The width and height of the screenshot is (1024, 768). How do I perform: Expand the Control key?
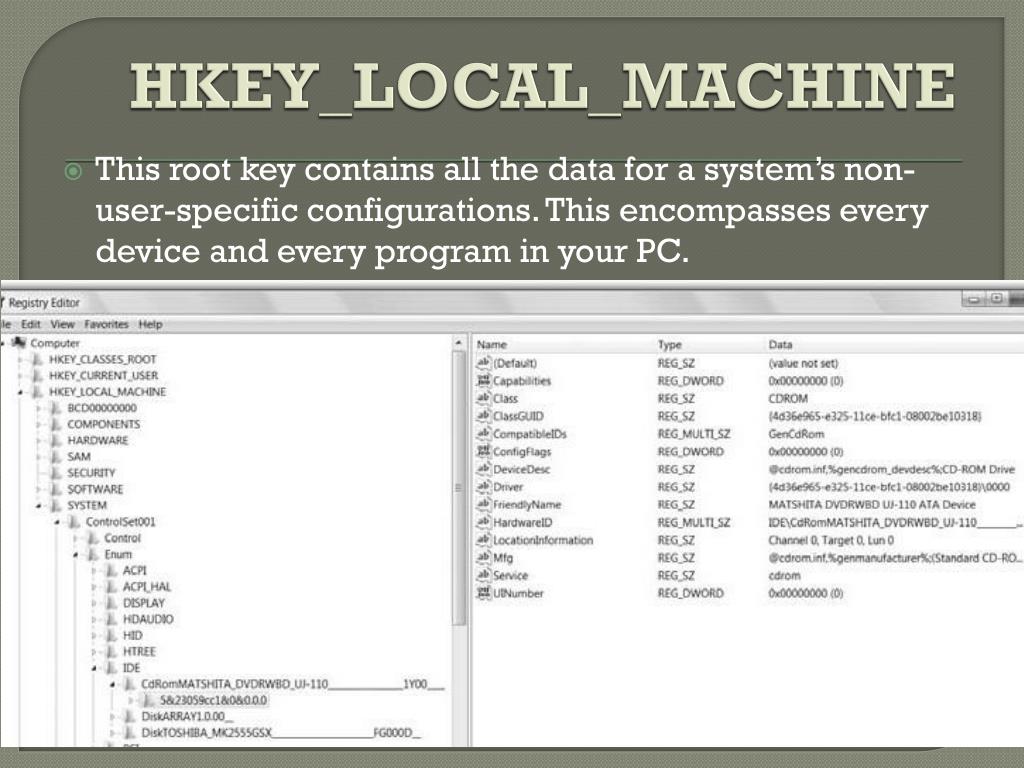click(76, 539)
